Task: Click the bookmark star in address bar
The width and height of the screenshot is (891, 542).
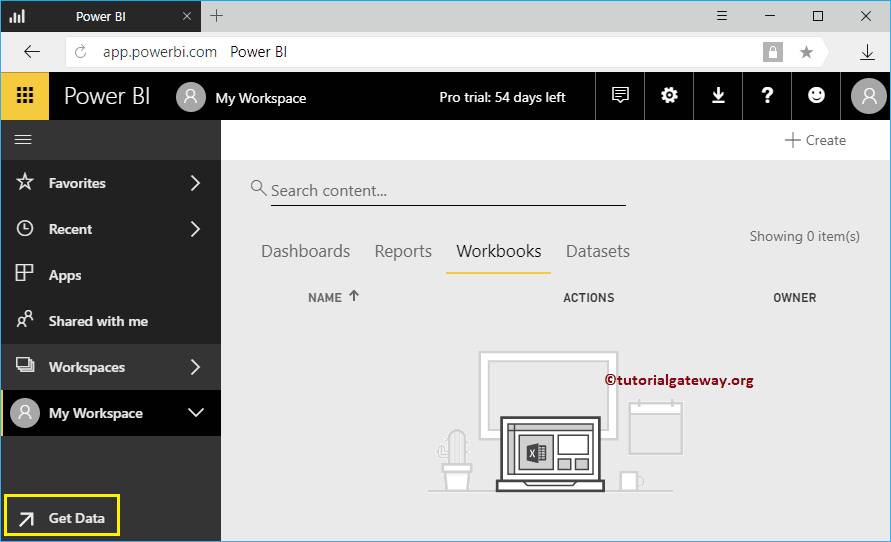Action: click(806, 52)
